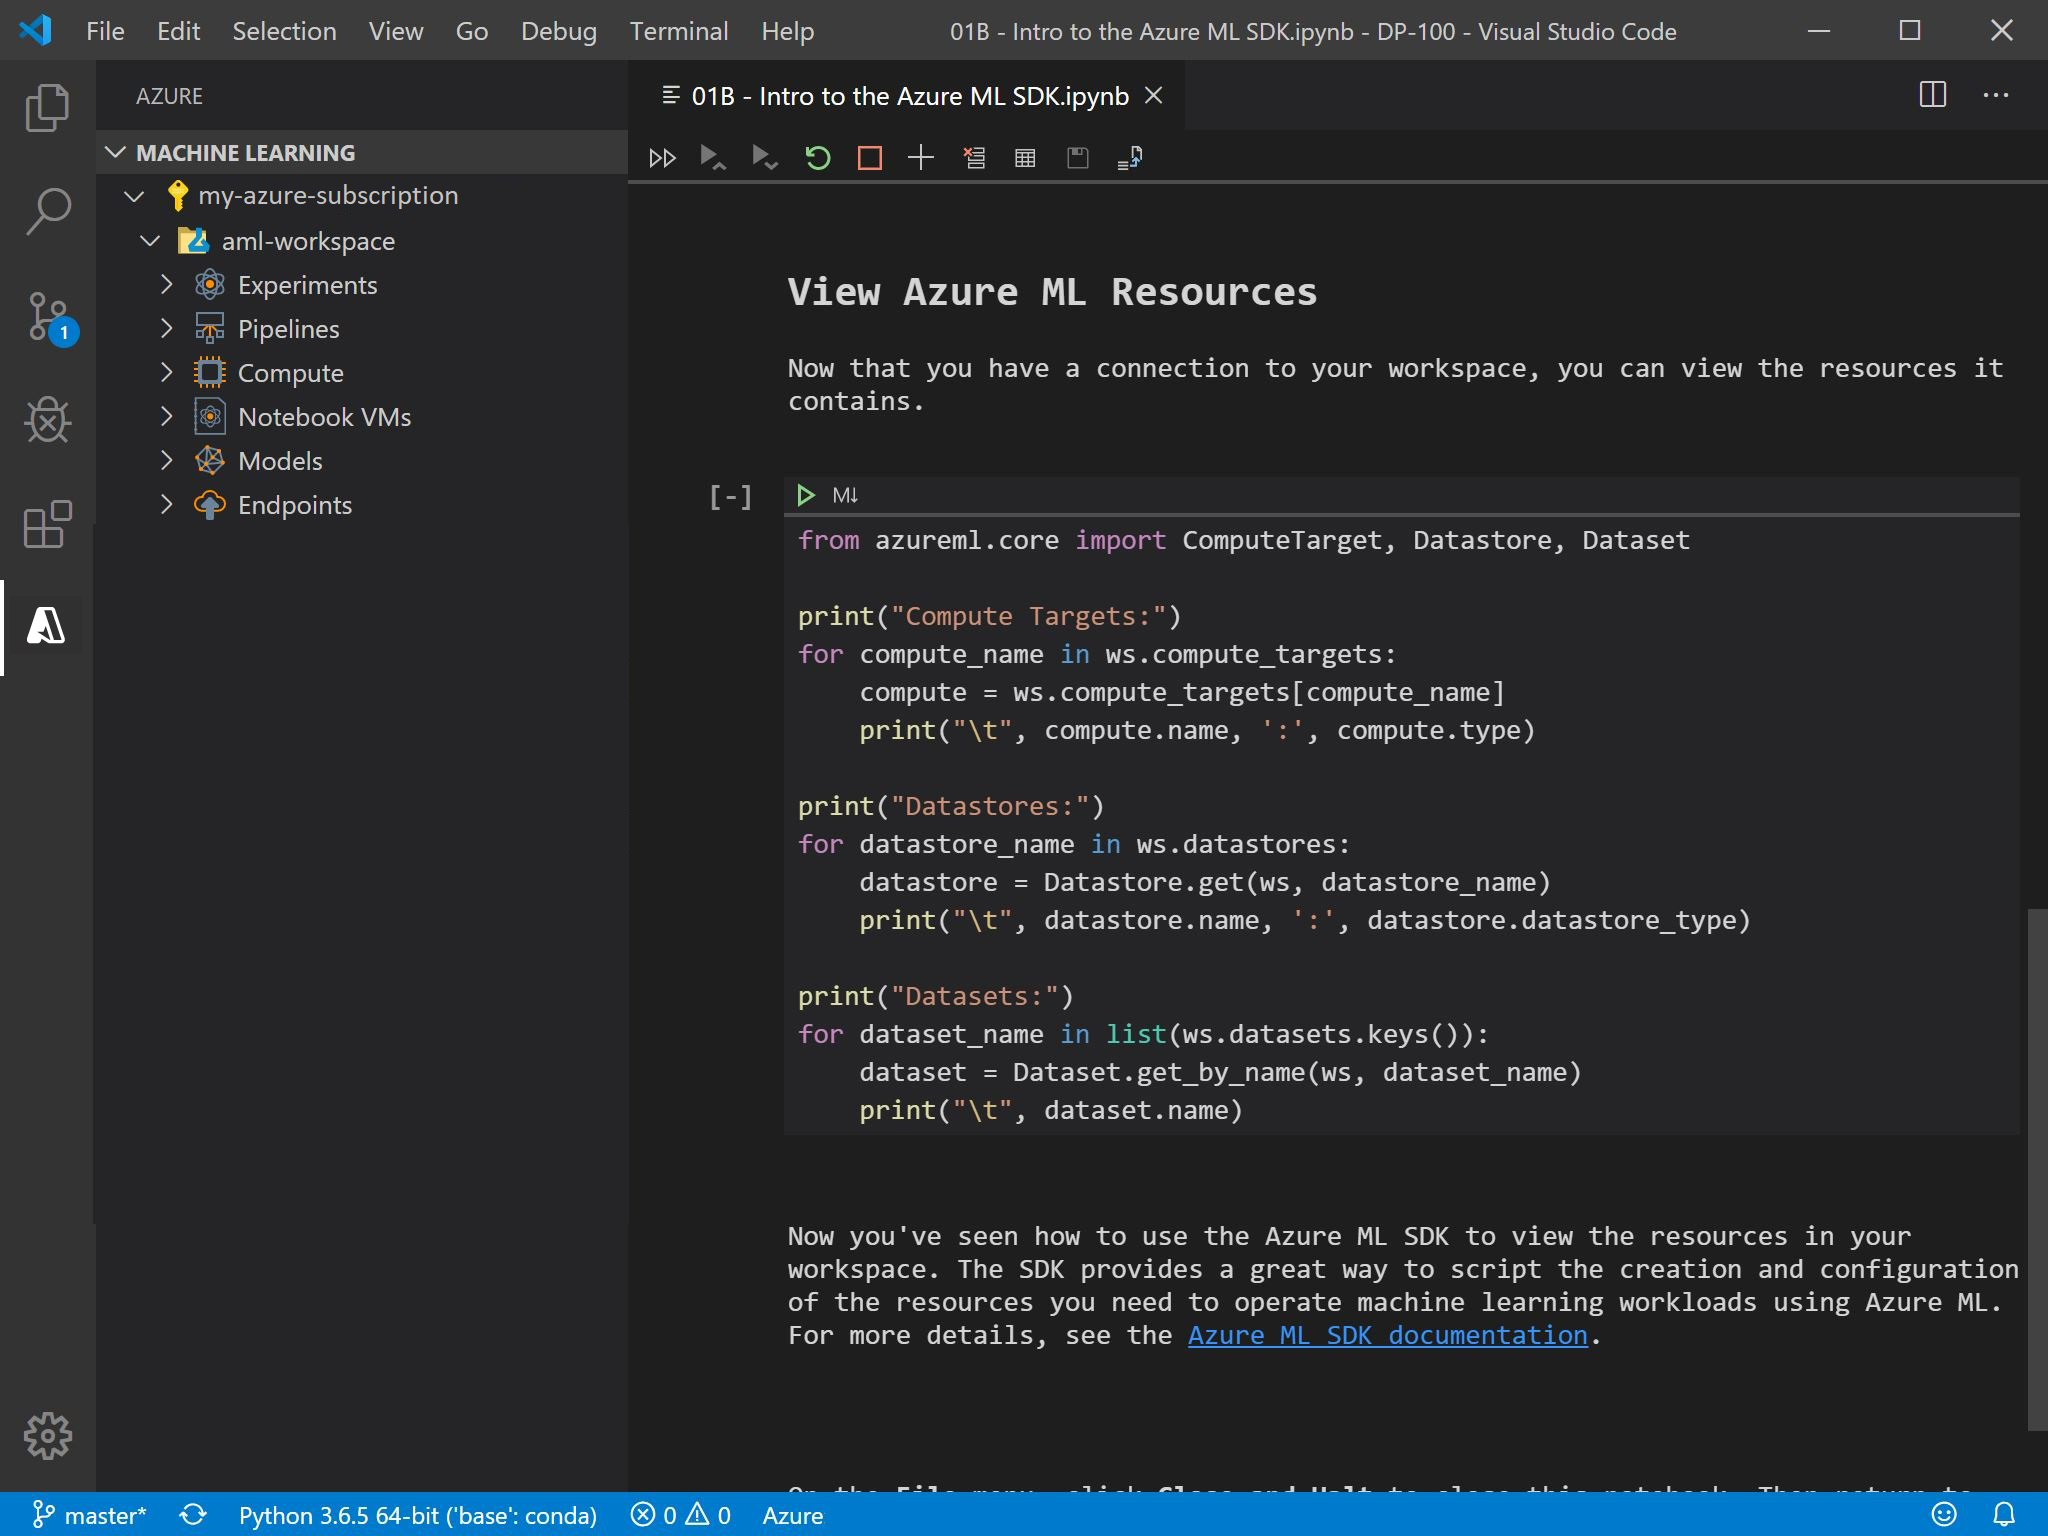The image size is (2048, 1536).
Task: Open the Extensions view in activity bar
Action: [x=47, y=524]
